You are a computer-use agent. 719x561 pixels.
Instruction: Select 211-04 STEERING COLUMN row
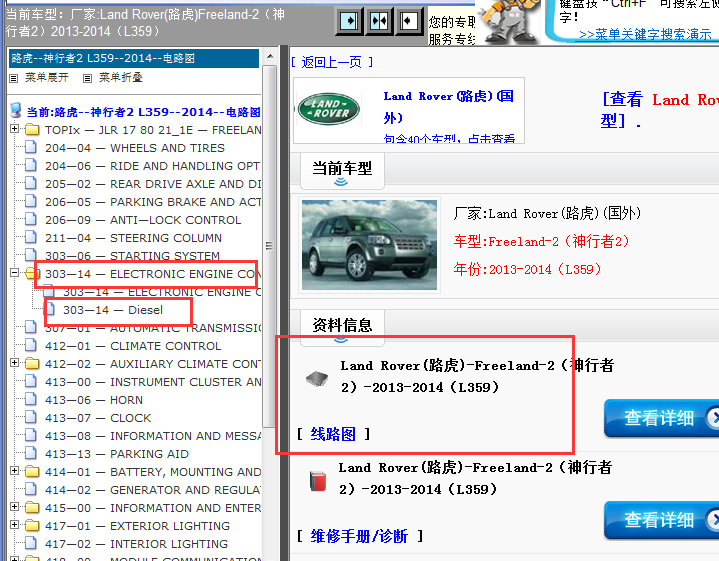click(x=133, y=238)
